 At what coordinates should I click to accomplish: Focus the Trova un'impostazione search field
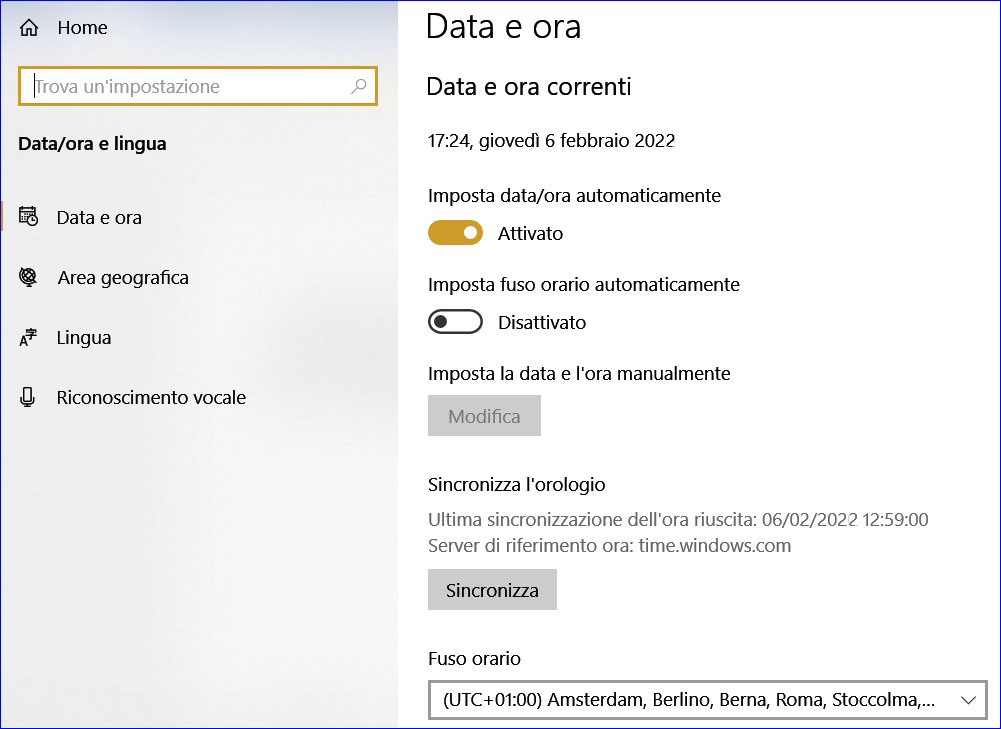[x=190, y=87]
